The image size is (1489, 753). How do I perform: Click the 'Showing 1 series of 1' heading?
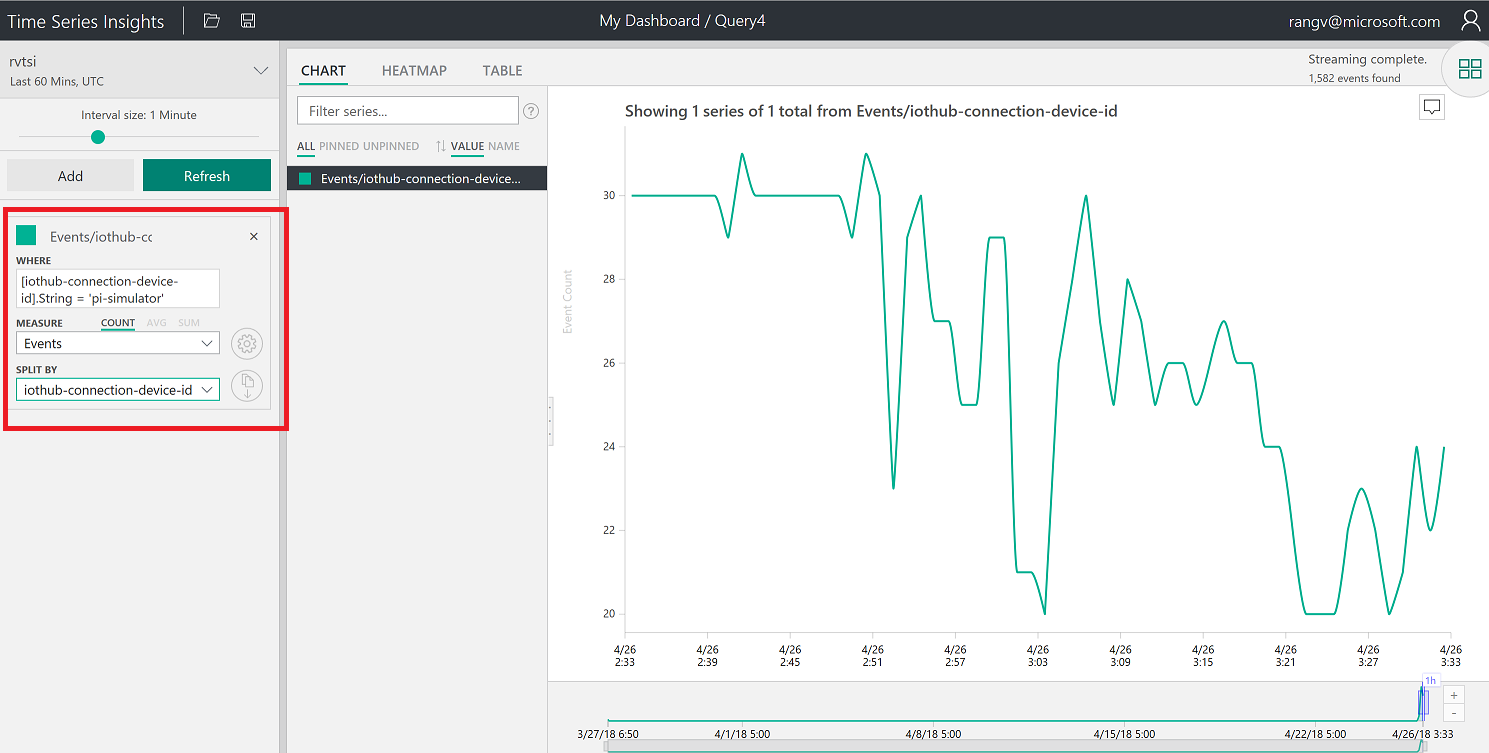point(871,111)
